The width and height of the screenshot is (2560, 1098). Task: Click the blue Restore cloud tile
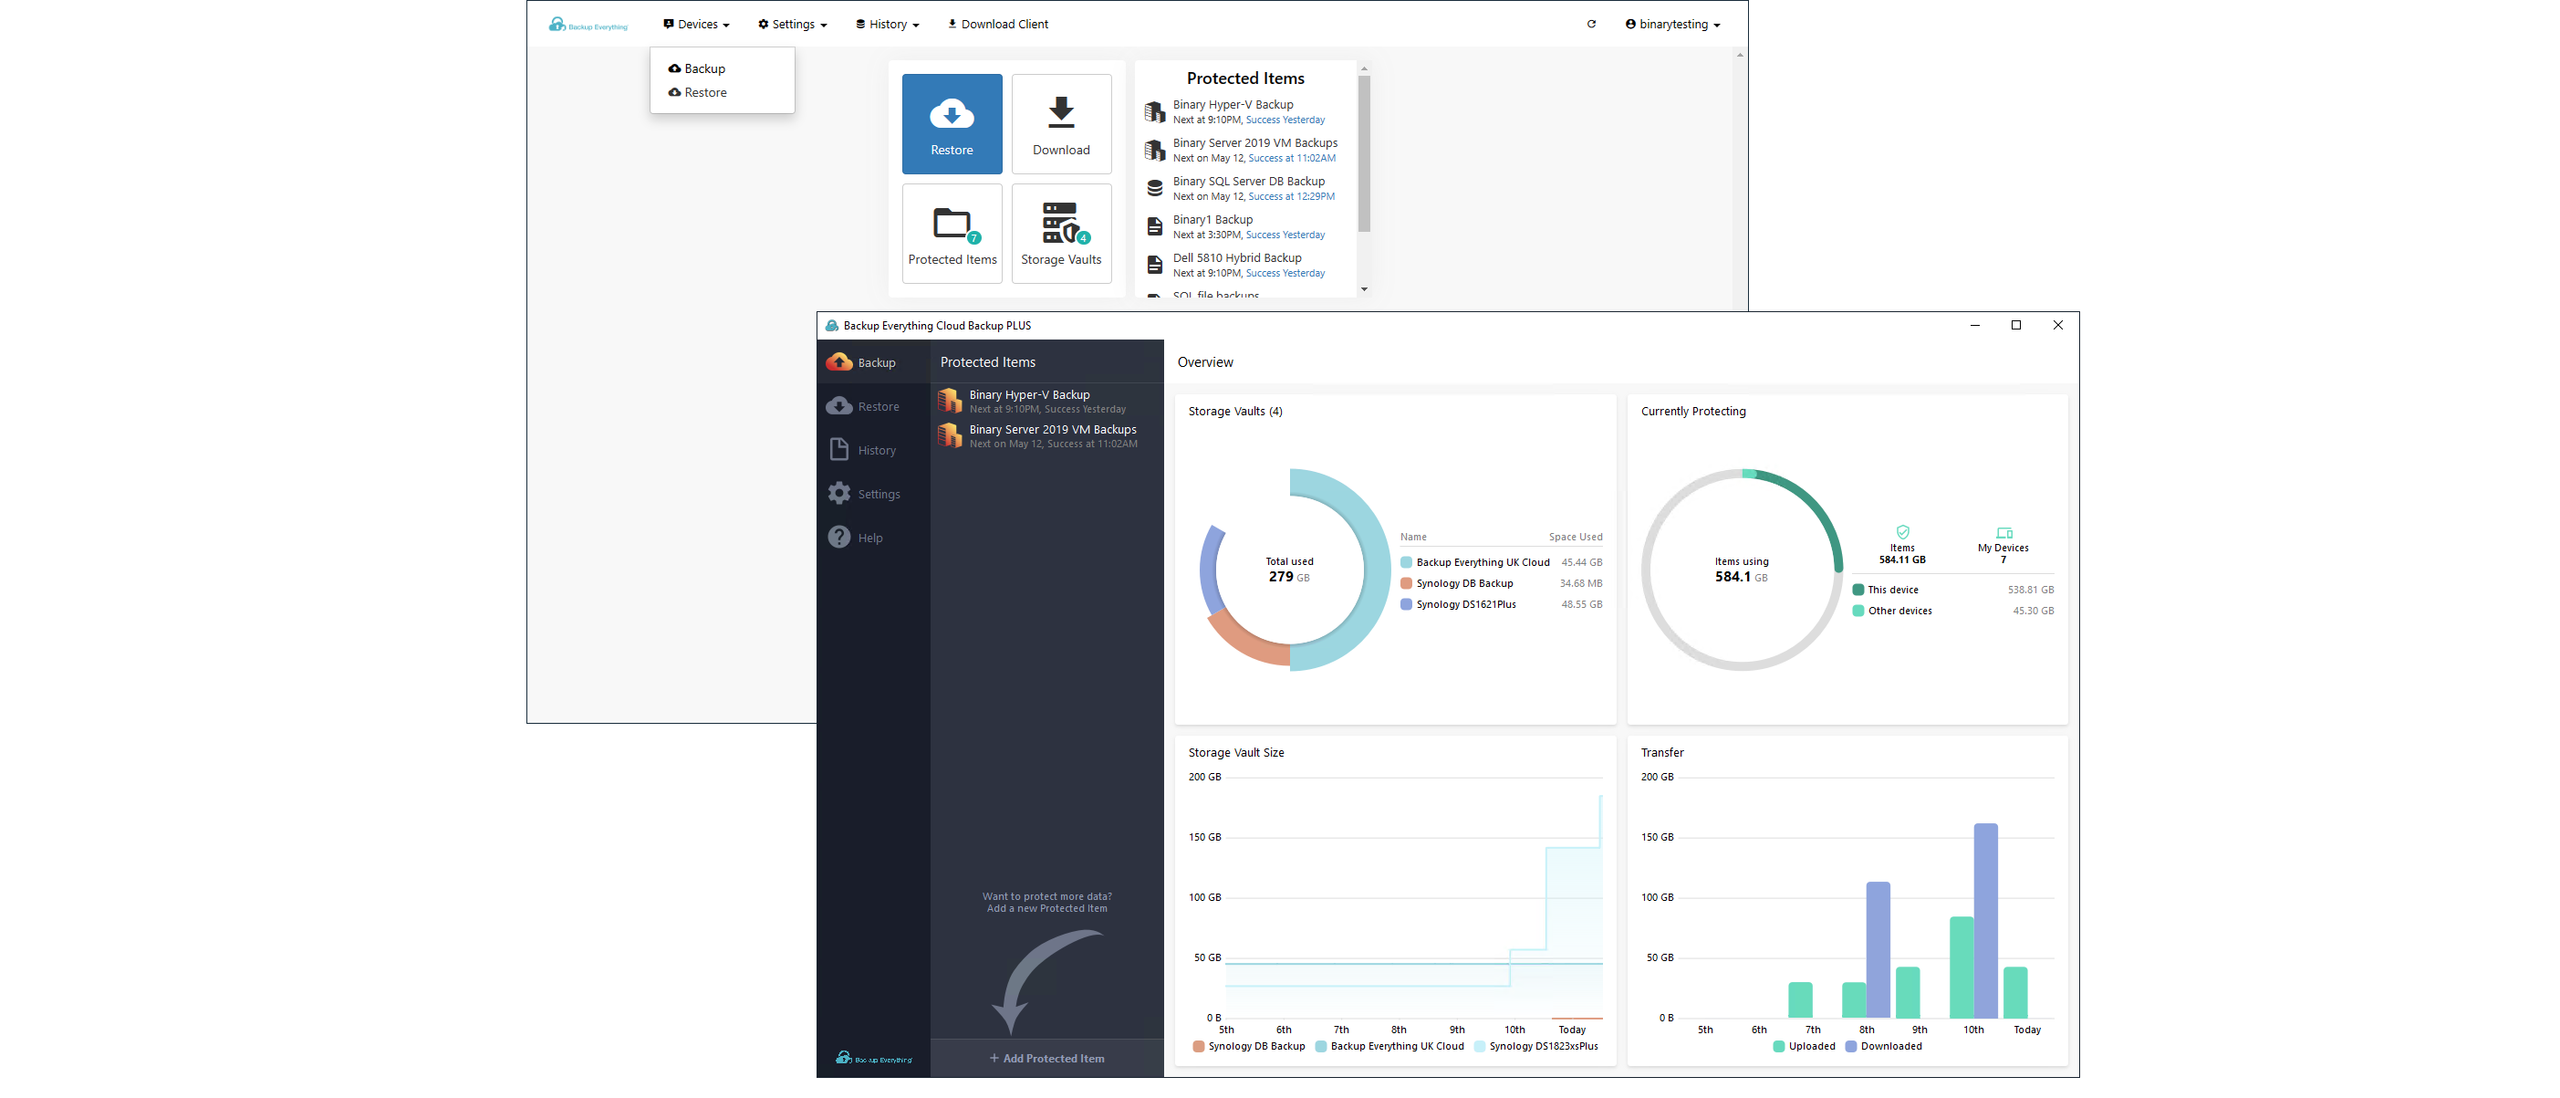951,124
